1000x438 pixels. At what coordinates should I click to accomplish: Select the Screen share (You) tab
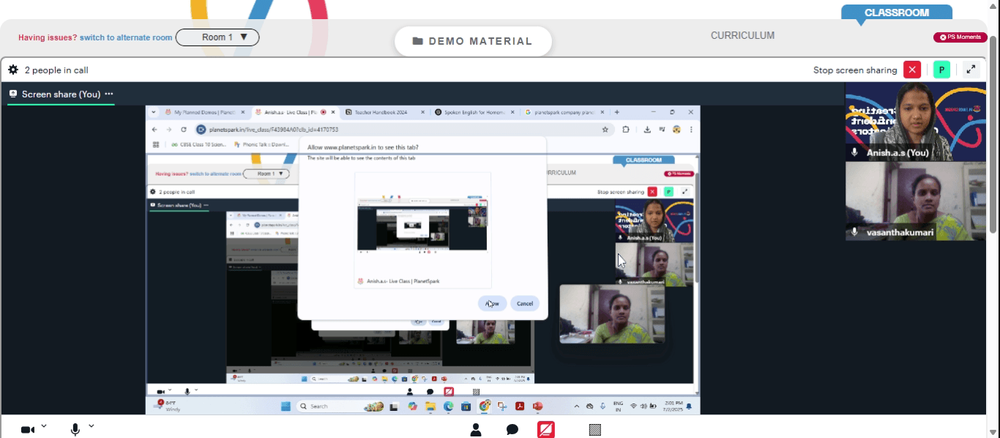[61, 94]
